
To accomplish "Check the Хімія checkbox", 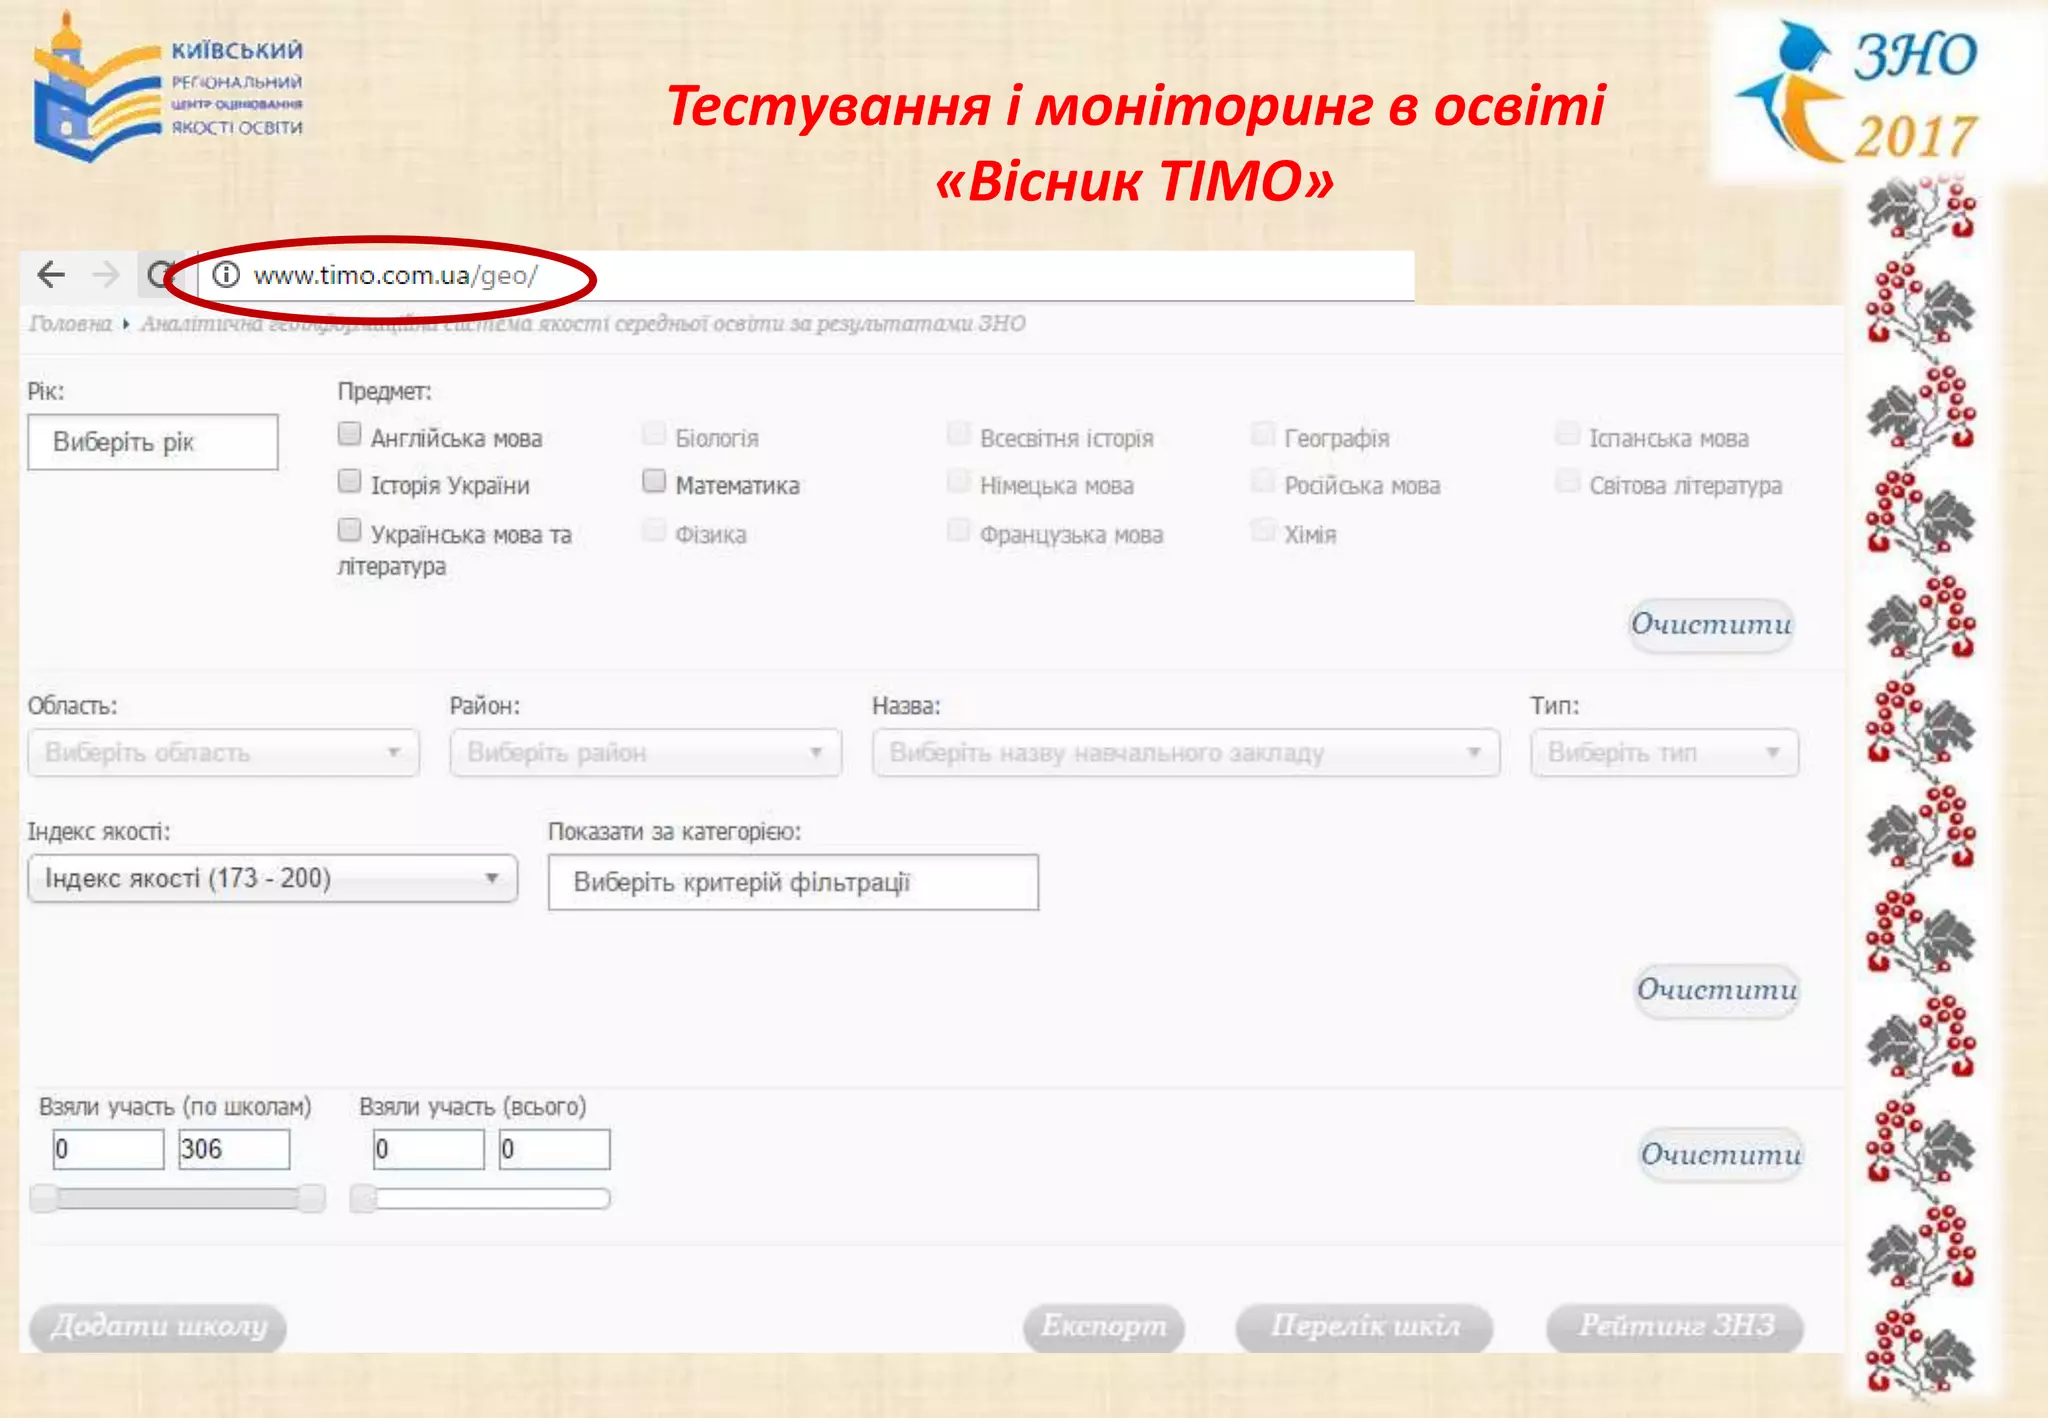I will (1263, 529).
